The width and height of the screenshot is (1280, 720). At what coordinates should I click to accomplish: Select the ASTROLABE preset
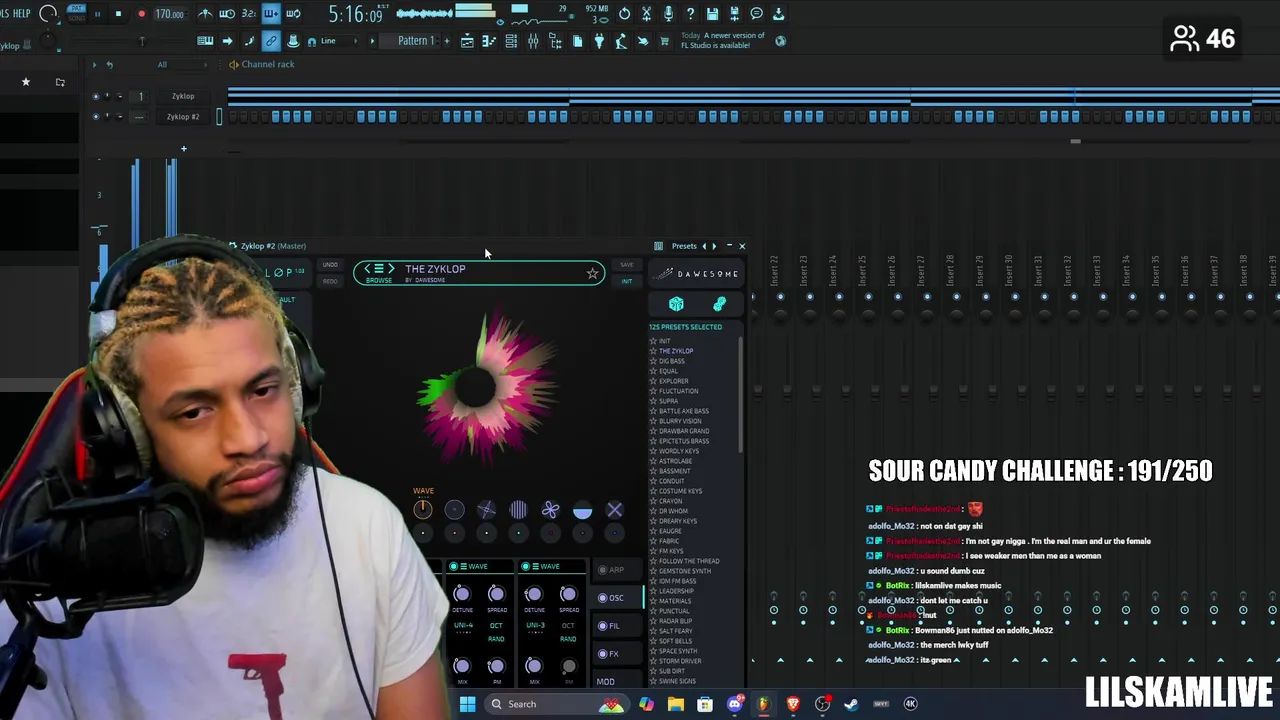[675, 461]
